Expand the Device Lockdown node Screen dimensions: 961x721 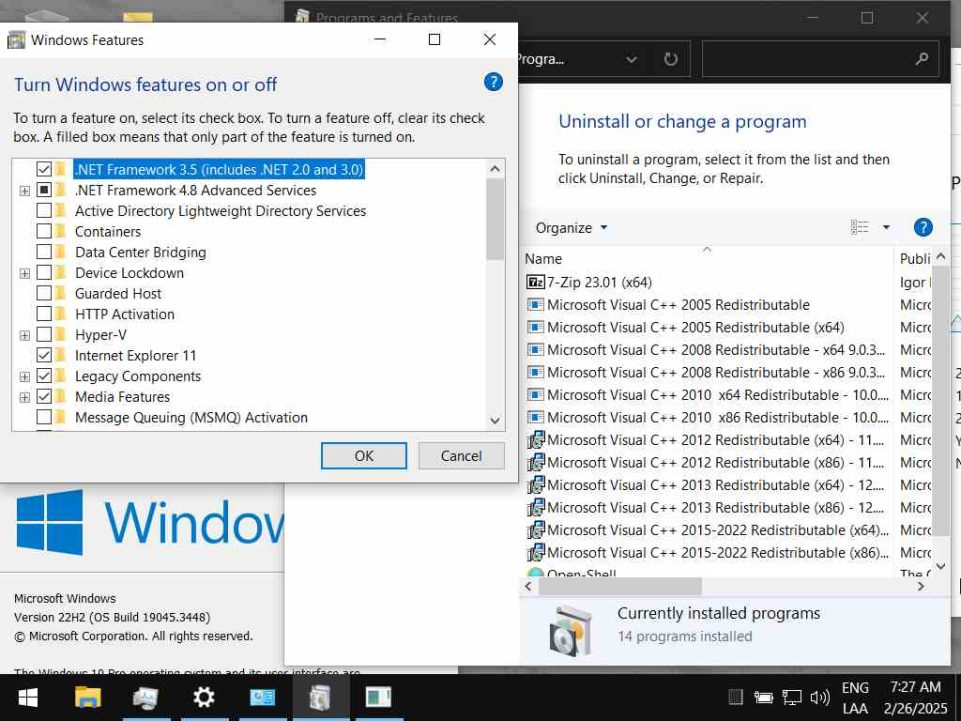(25, 273)
